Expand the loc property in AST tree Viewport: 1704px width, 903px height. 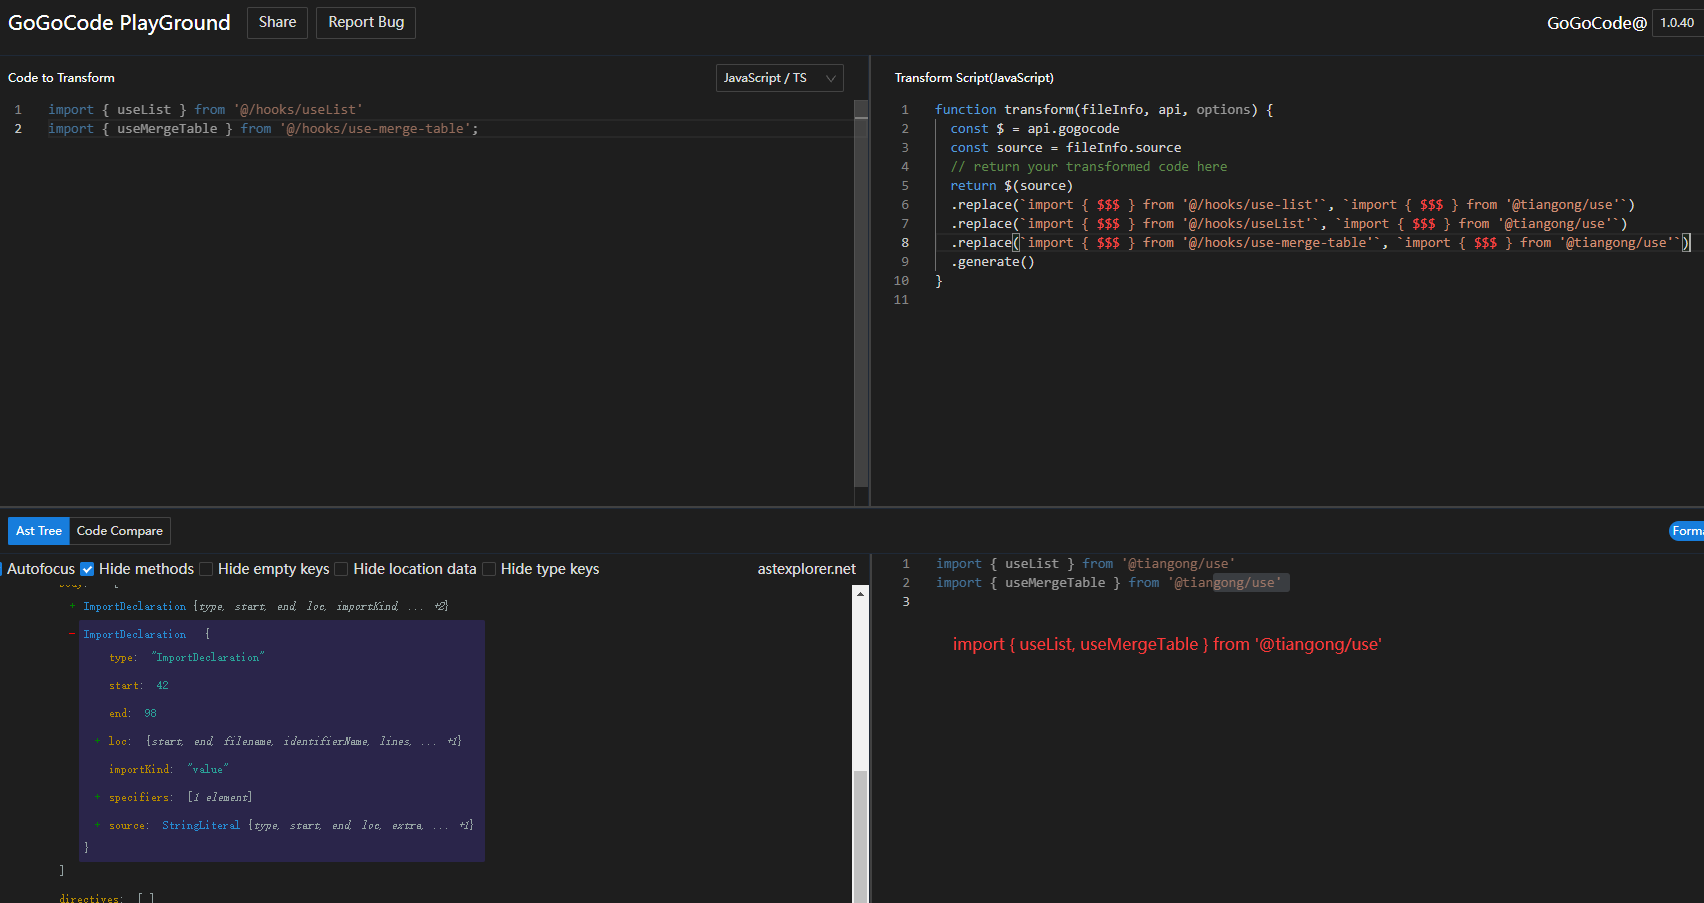tap(98, 741)
